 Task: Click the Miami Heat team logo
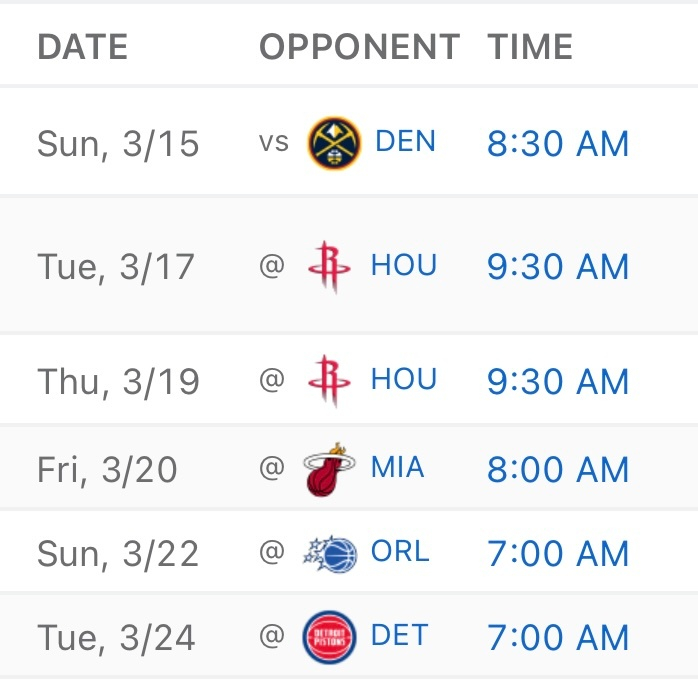(330, 469)
